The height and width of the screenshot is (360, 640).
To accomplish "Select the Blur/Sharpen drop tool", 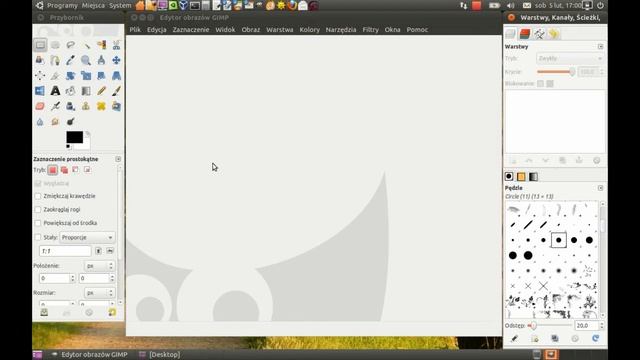I will click(40, 122).
